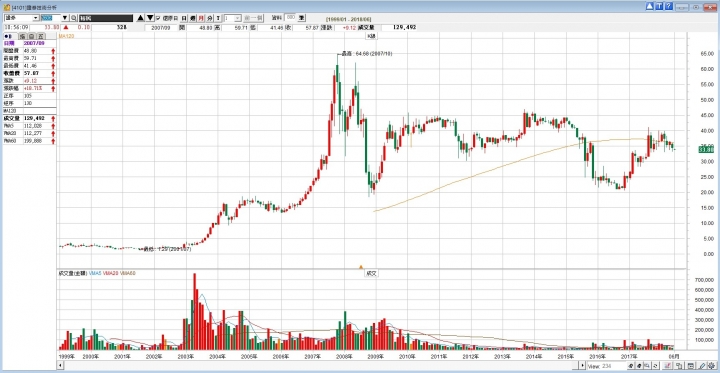Click the blue triangle icon in title bar
The width and height of the screenshot is (720, 373).
[650, 6]
